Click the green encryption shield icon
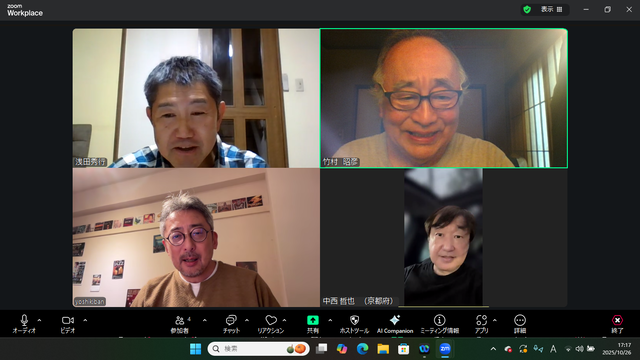 tap(527, 9)
